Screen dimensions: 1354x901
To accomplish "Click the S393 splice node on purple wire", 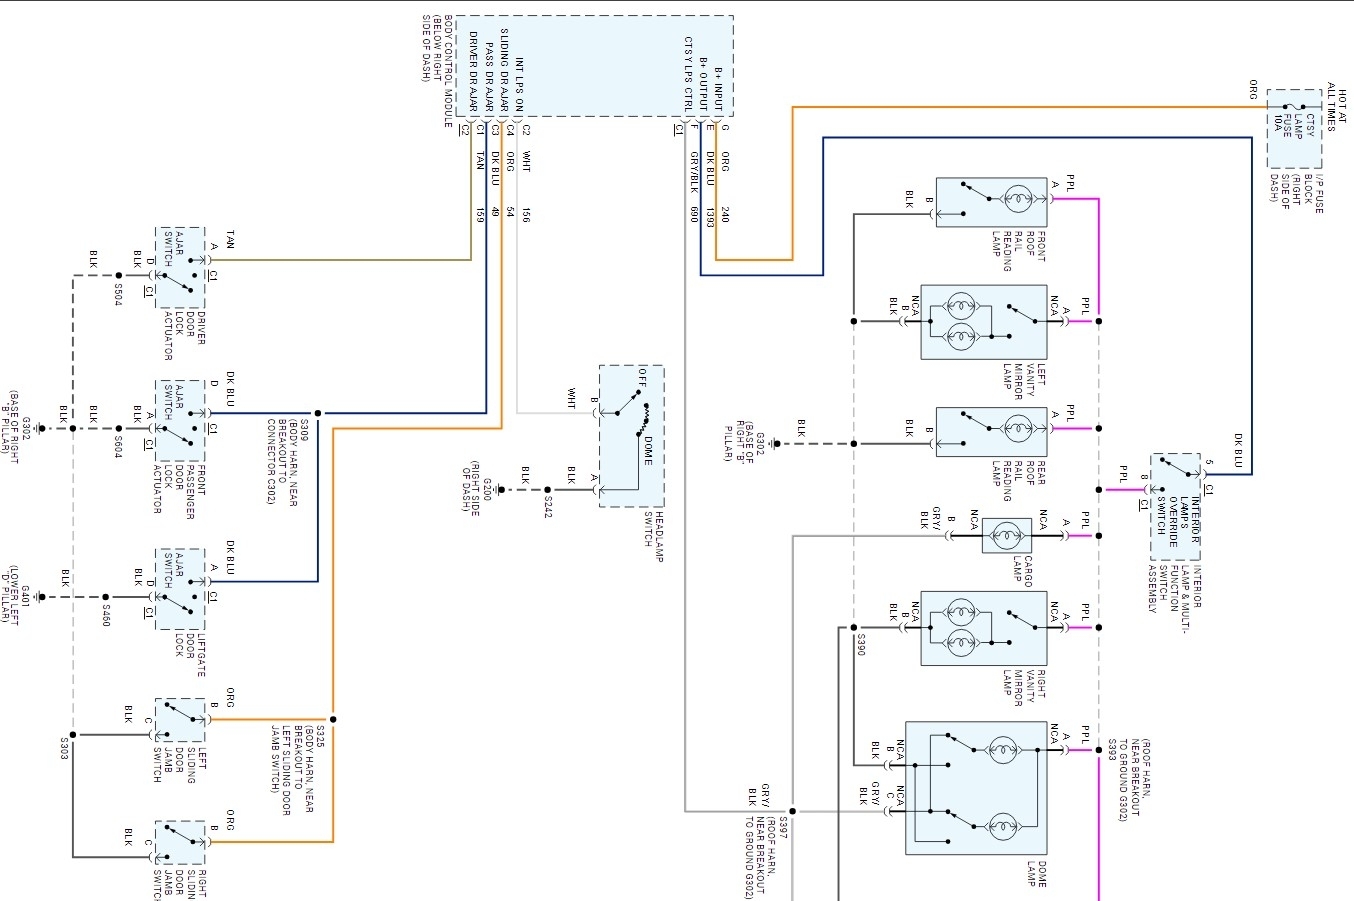I will tap(1098, 750).
